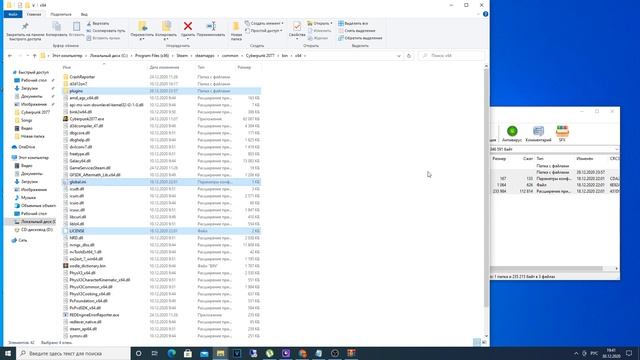Click the file list vertical scrollbar

pos(486,188)
